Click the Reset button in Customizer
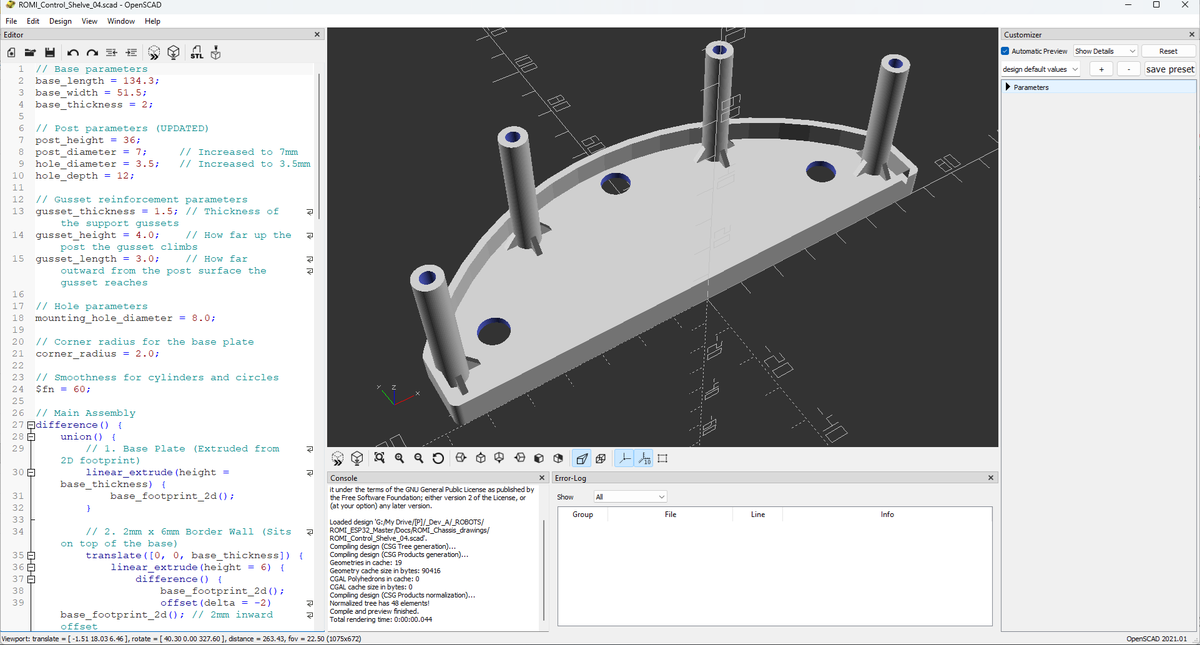1200x645 pixels. click(1168, 51)
